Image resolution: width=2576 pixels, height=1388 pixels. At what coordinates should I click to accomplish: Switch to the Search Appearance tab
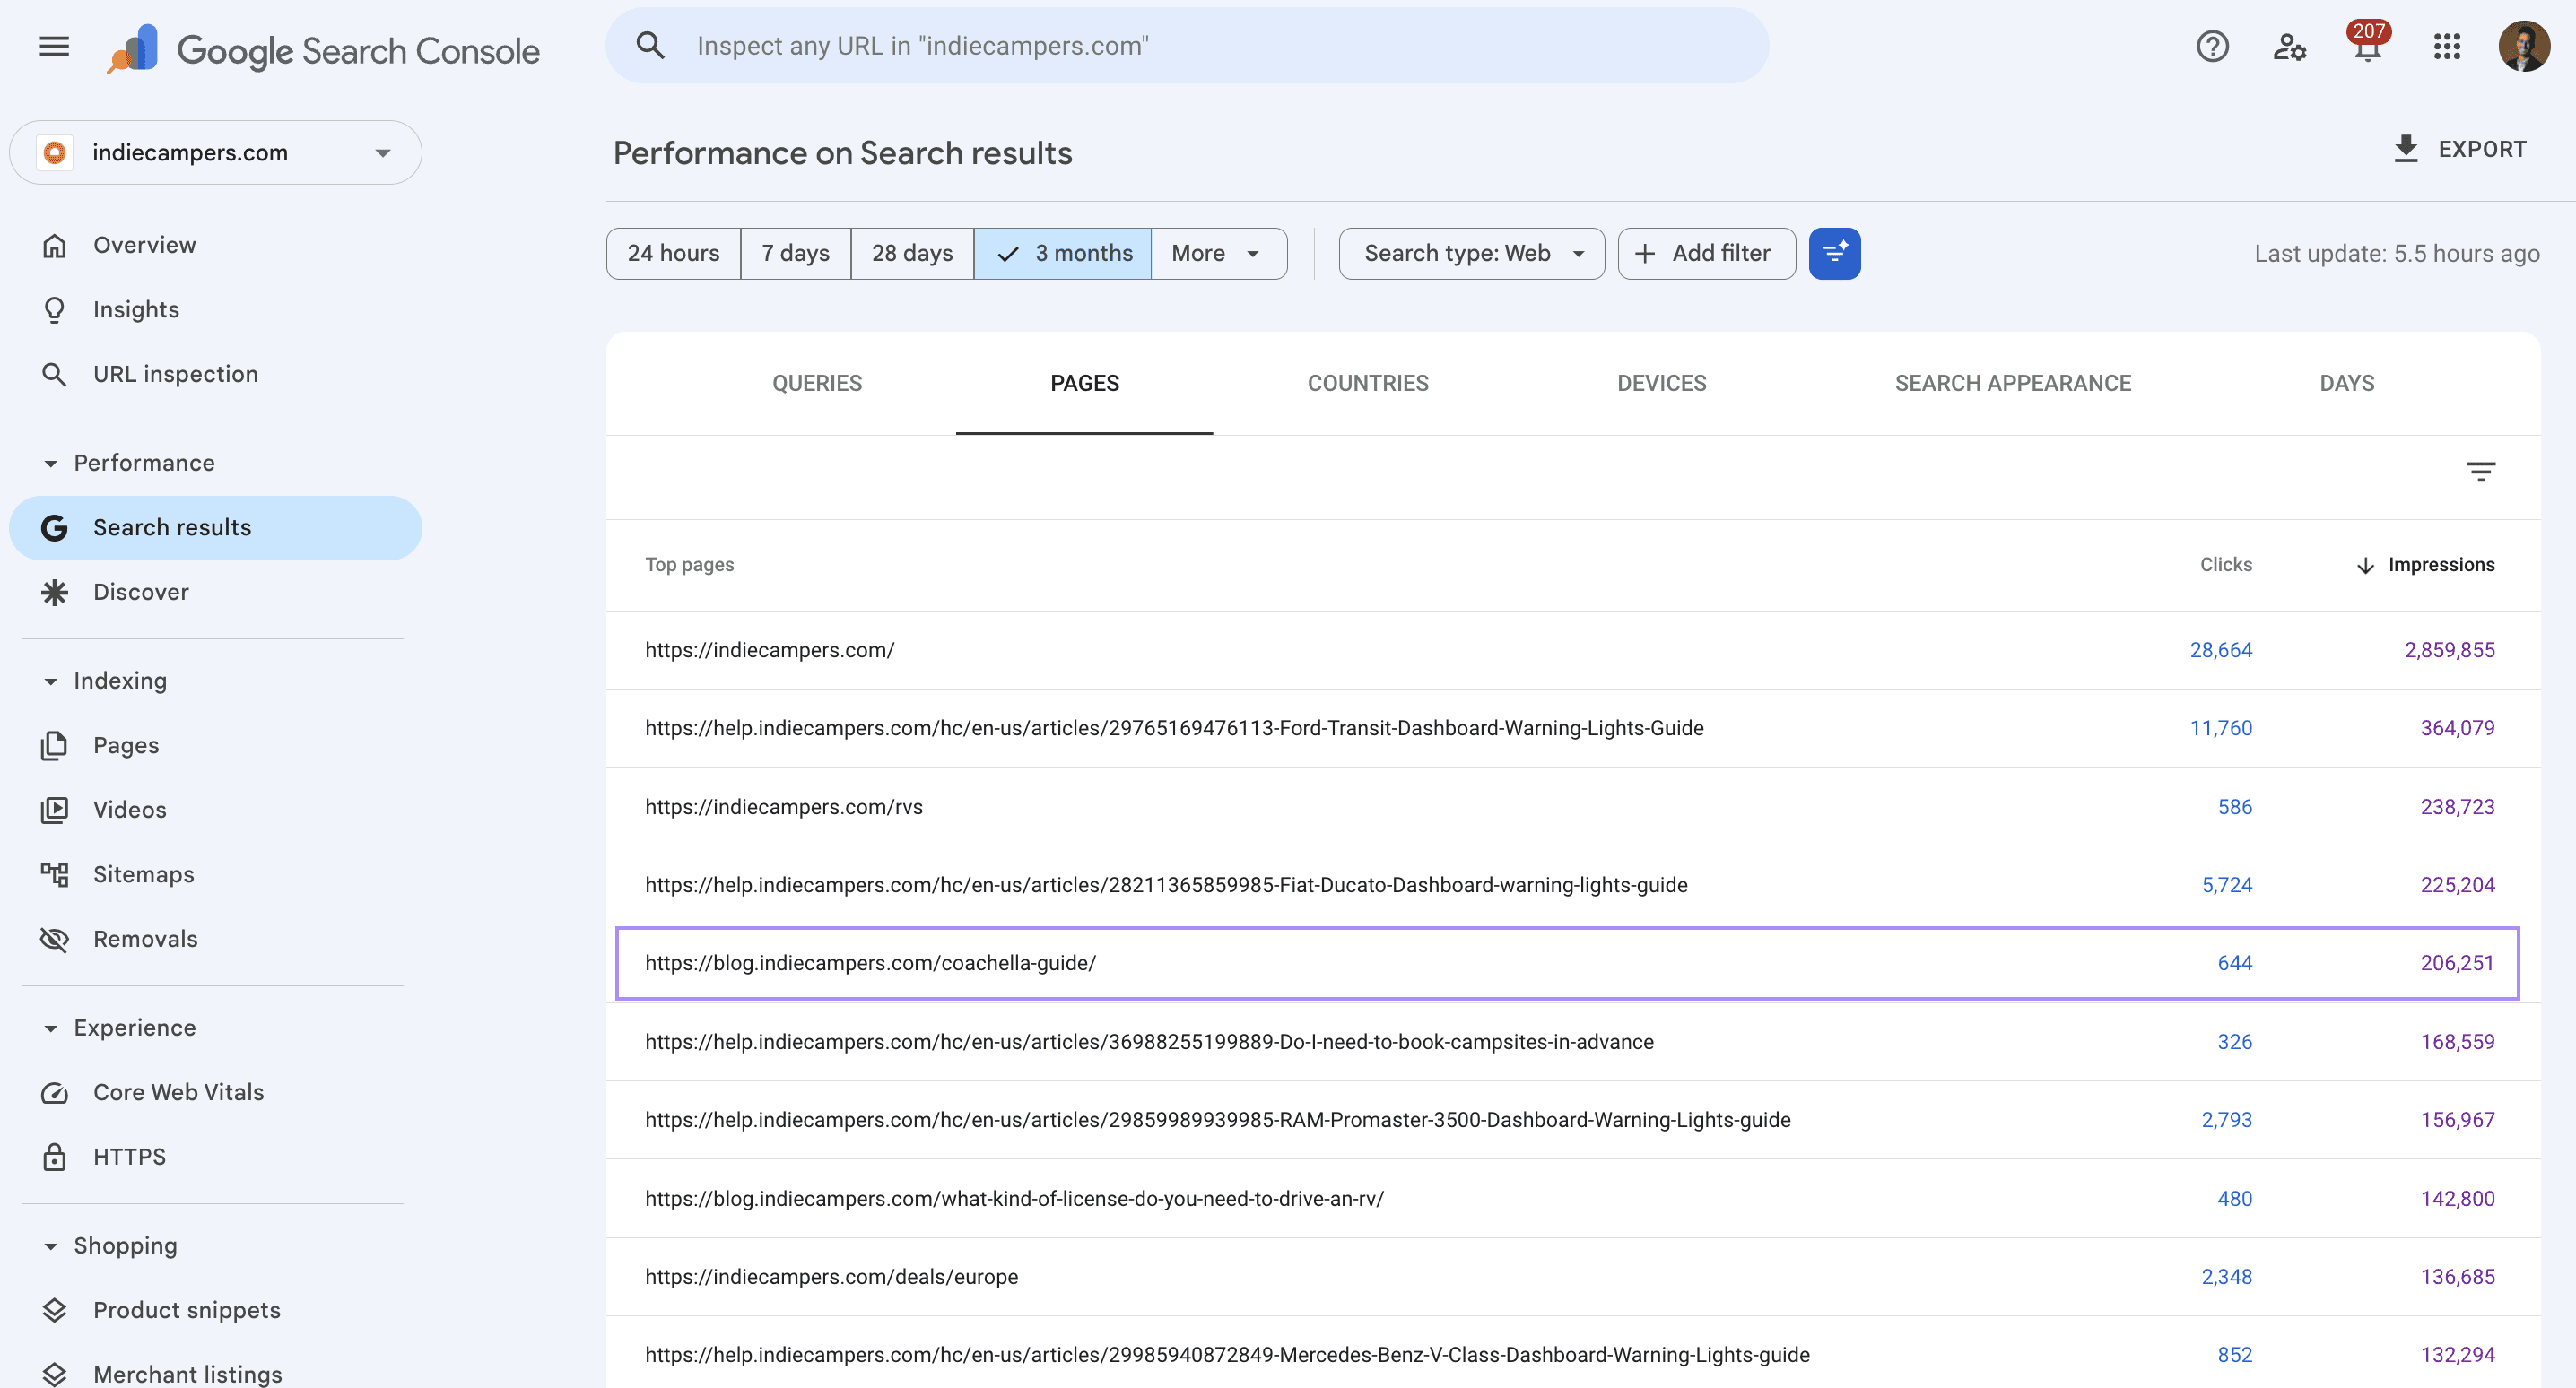pos(2012,383)
